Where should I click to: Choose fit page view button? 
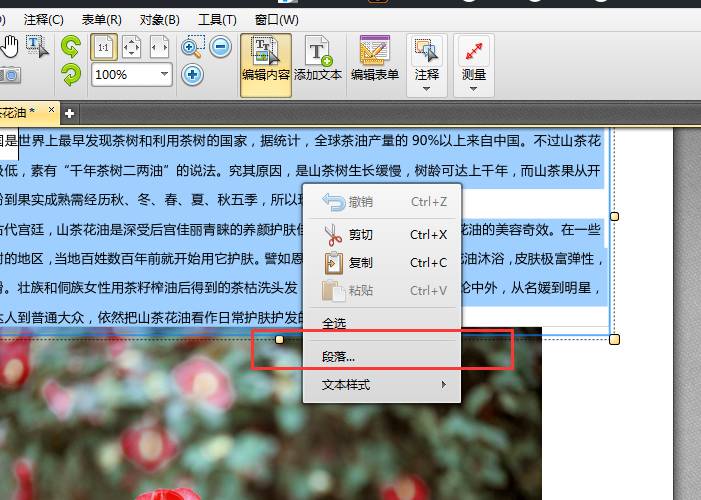131,47
